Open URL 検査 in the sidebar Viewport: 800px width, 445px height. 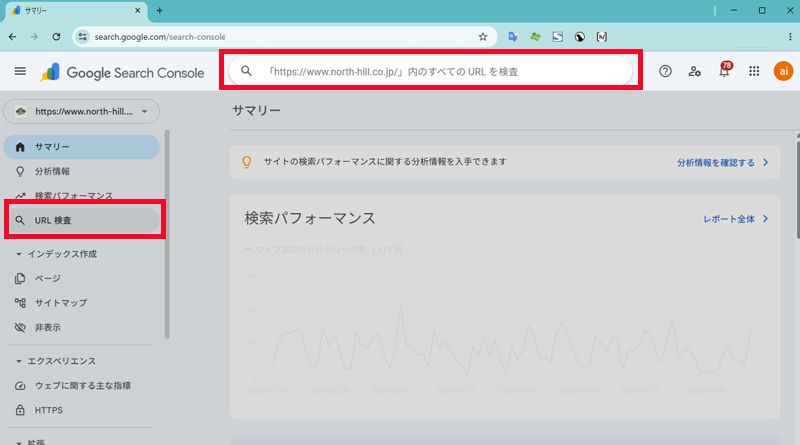(84, 220)
